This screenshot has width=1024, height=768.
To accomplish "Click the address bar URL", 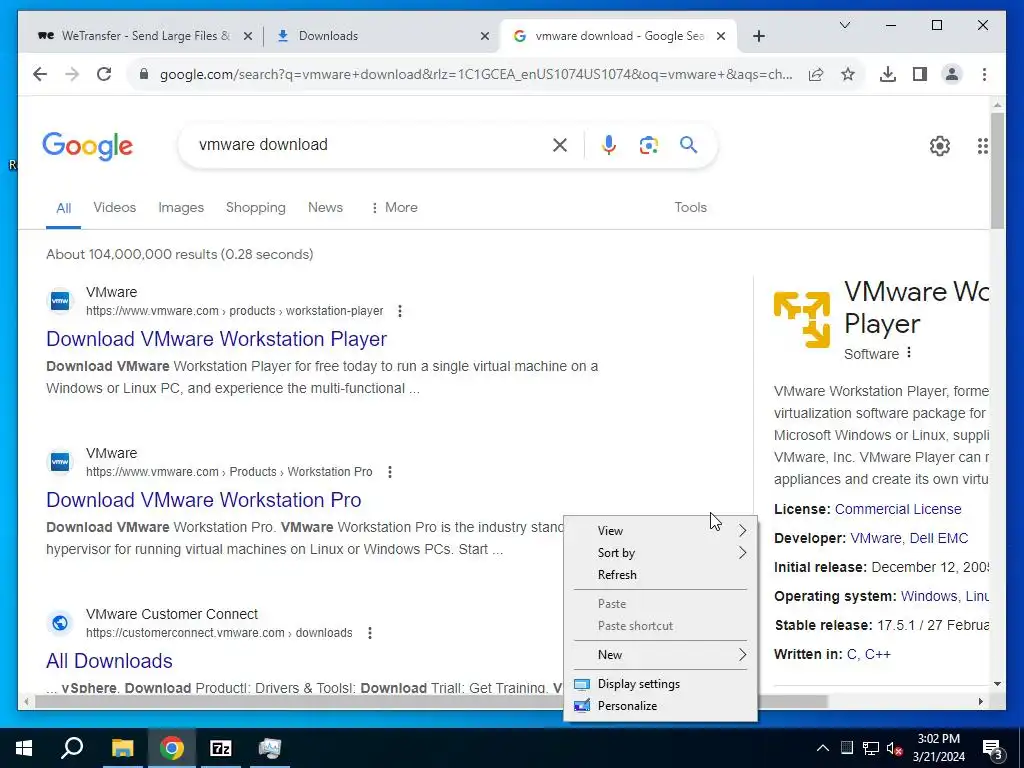I will (476, 74).
